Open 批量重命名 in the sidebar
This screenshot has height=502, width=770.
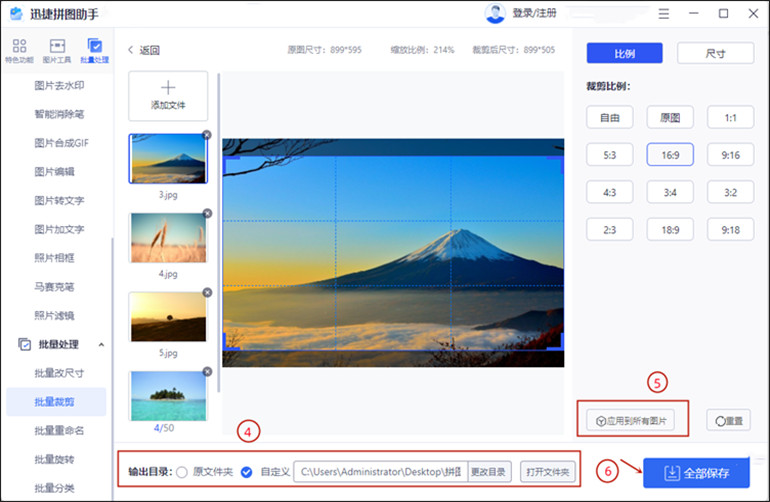click(x=59, y=430)
